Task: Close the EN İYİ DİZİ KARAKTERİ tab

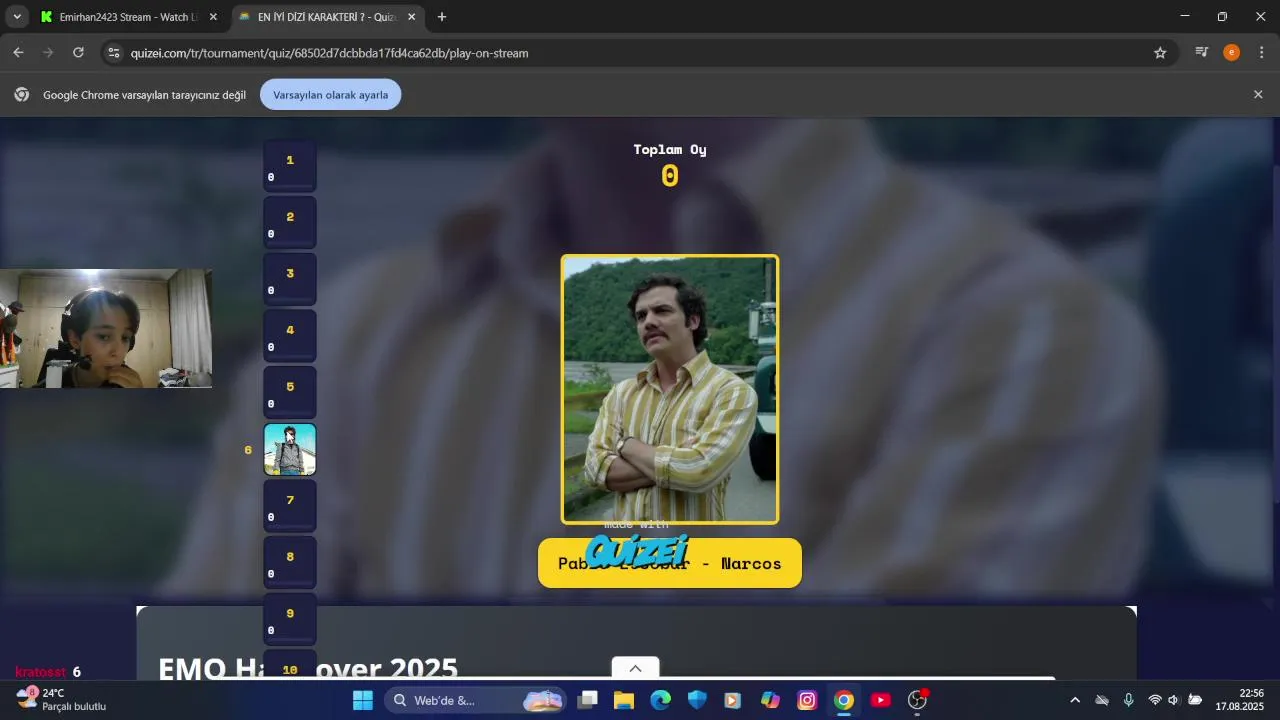Action: pos(411,17)
